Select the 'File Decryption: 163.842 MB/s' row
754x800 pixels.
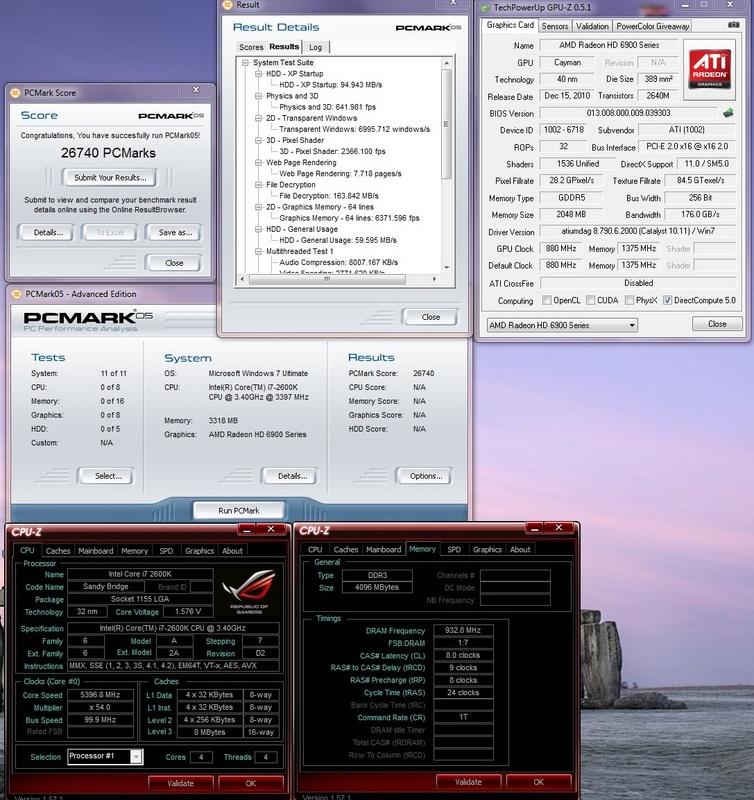click(x=329, y=196)
